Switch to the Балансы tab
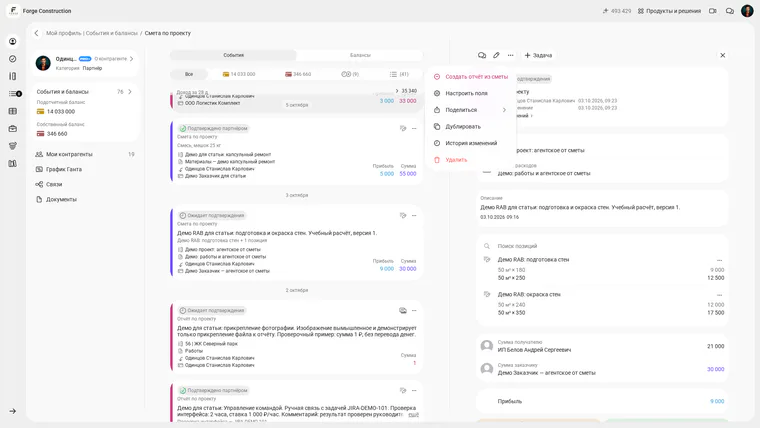The image size is (760, 428). [x=360, y=55]
